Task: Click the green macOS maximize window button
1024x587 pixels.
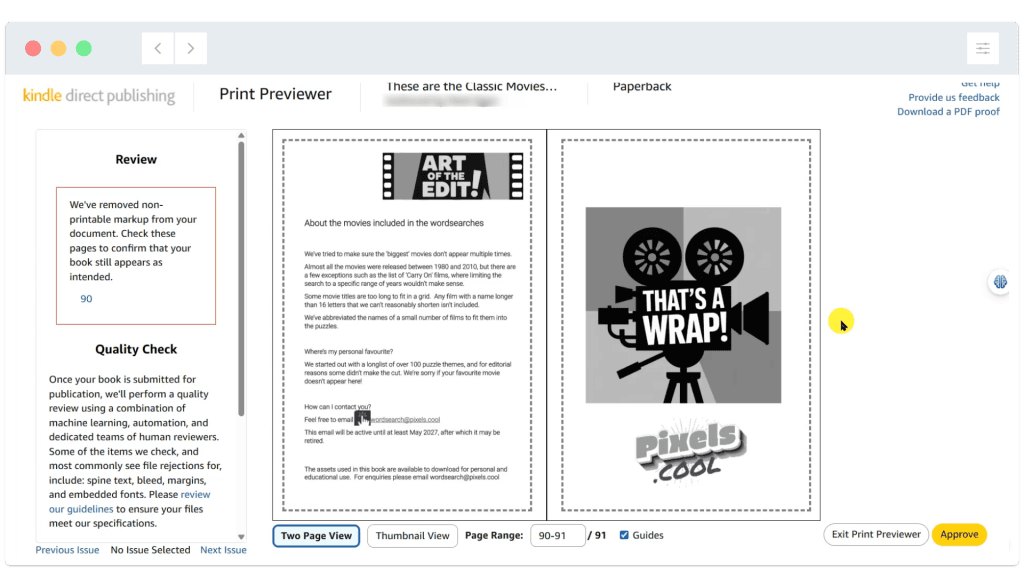Action: (84, 48)
